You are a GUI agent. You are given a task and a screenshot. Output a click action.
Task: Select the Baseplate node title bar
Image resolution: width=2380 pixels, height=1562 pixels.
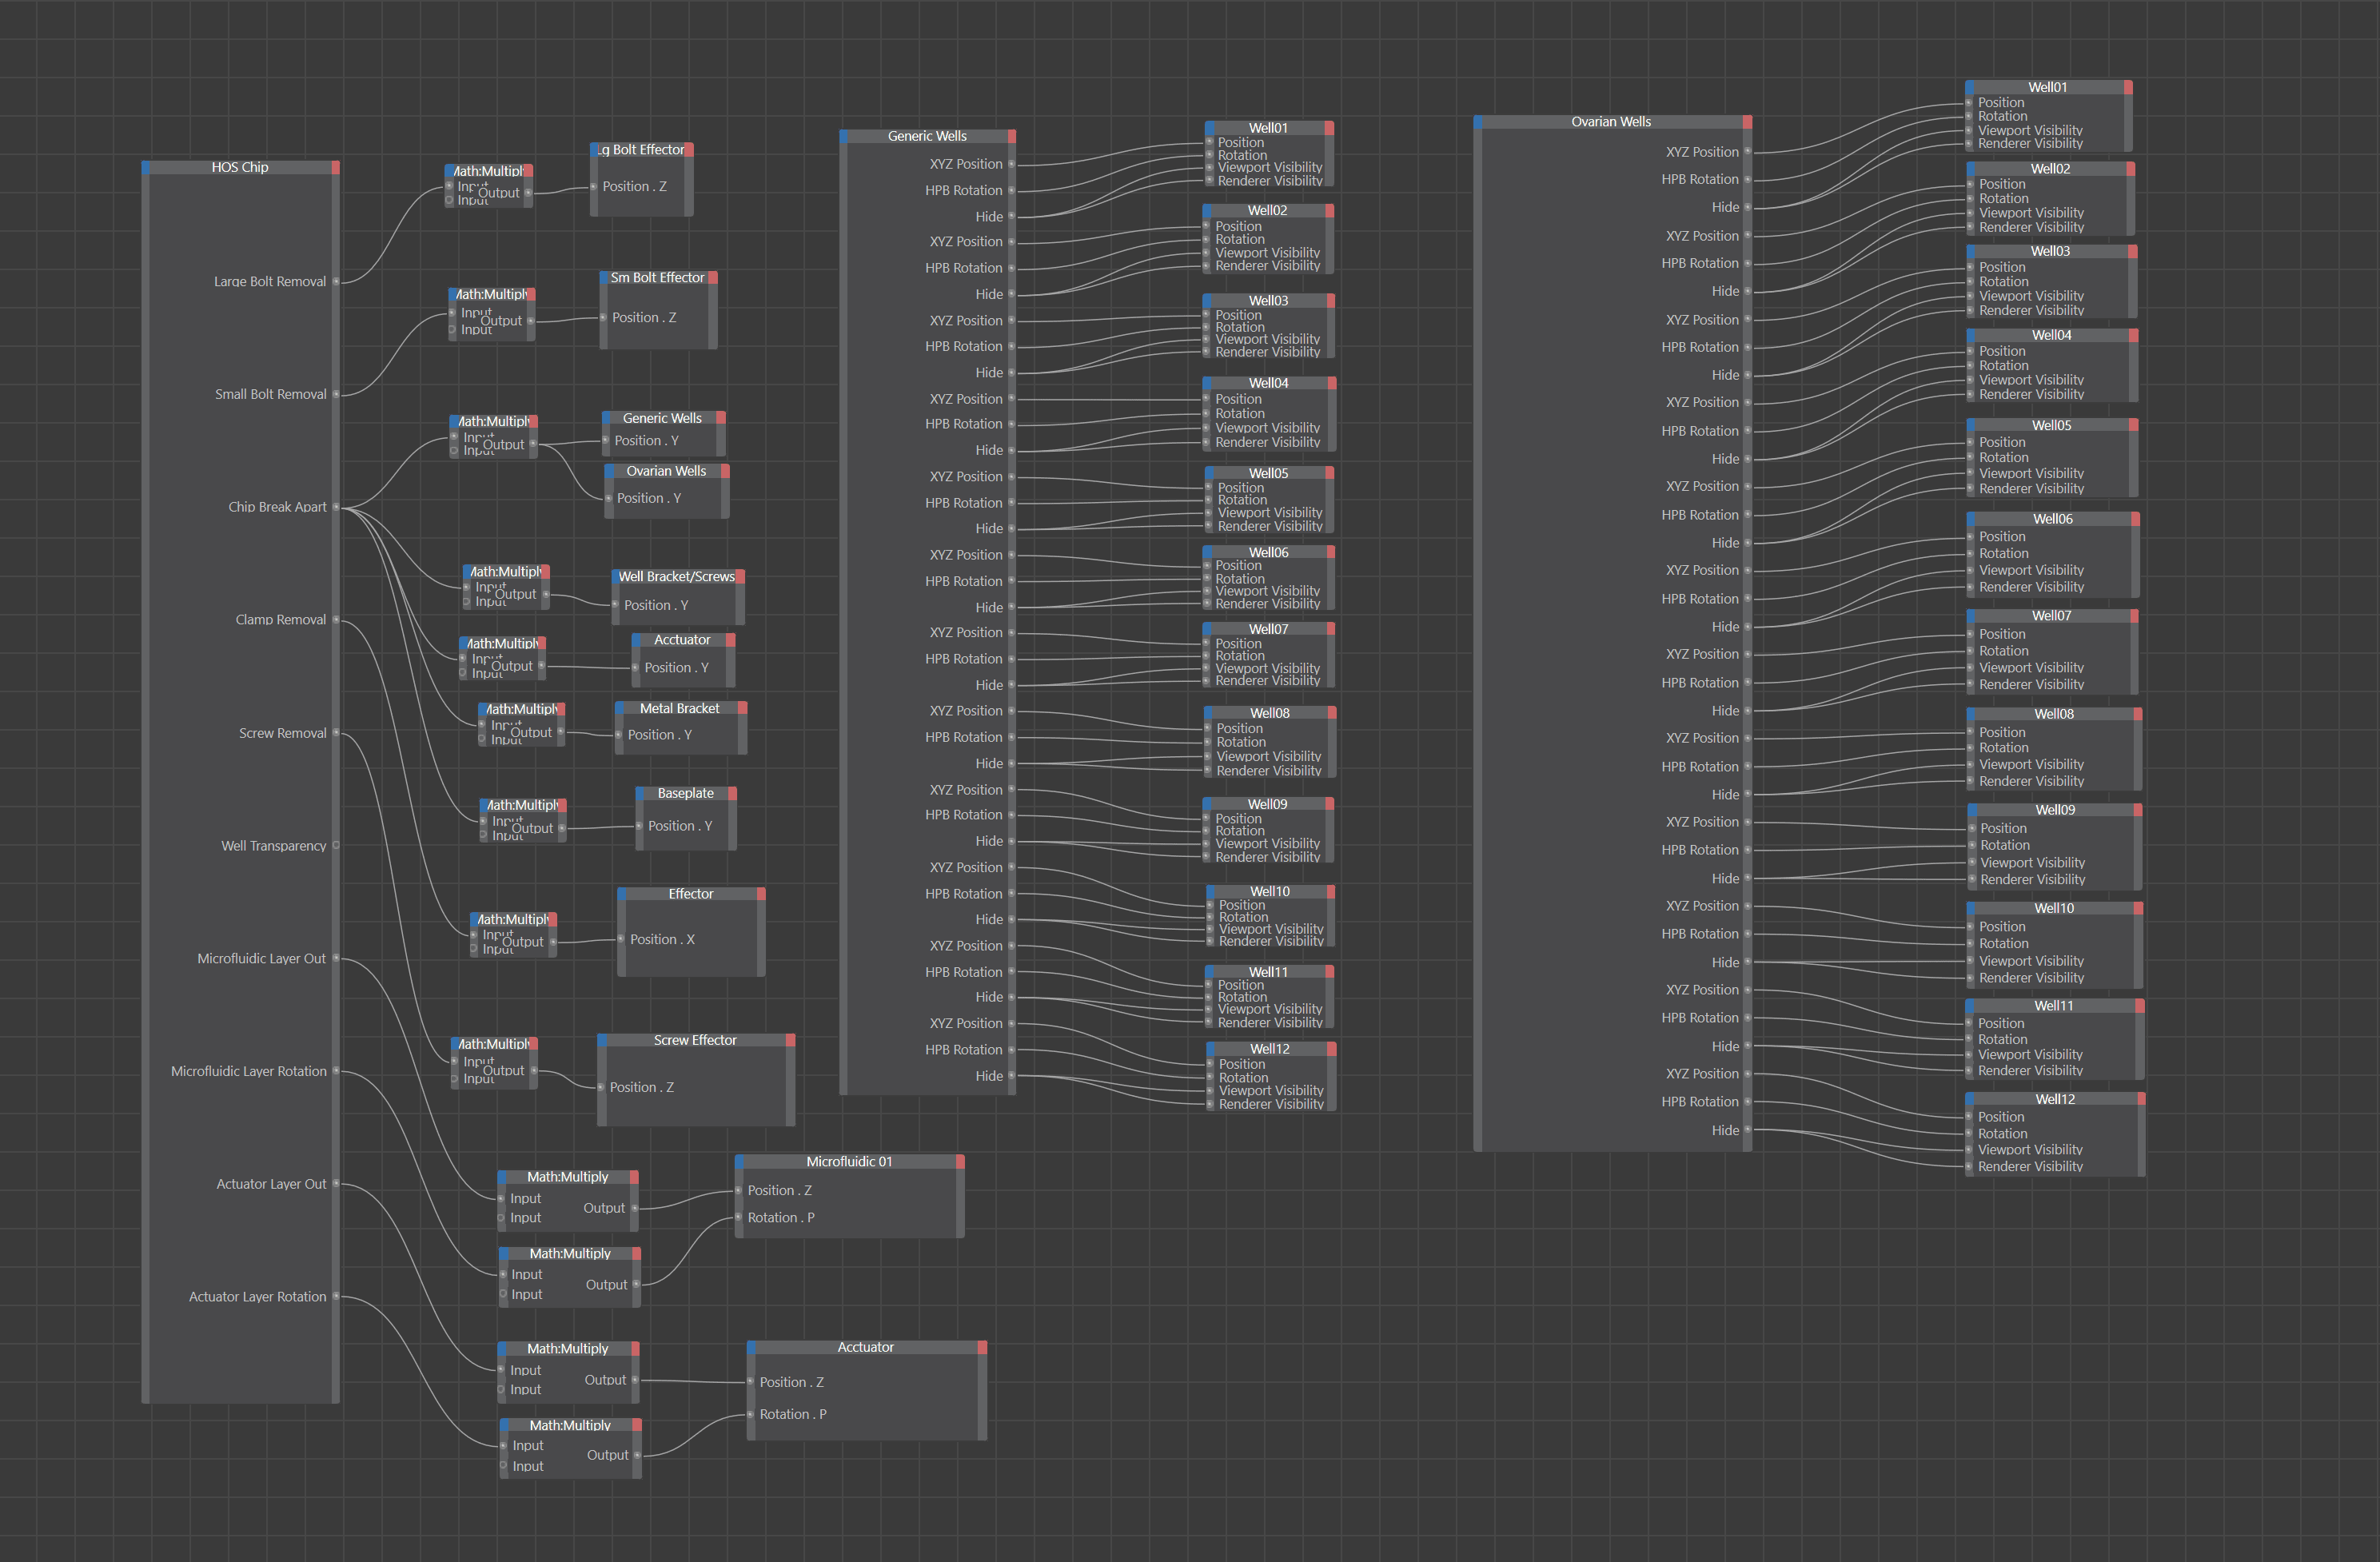coord(685,794)
